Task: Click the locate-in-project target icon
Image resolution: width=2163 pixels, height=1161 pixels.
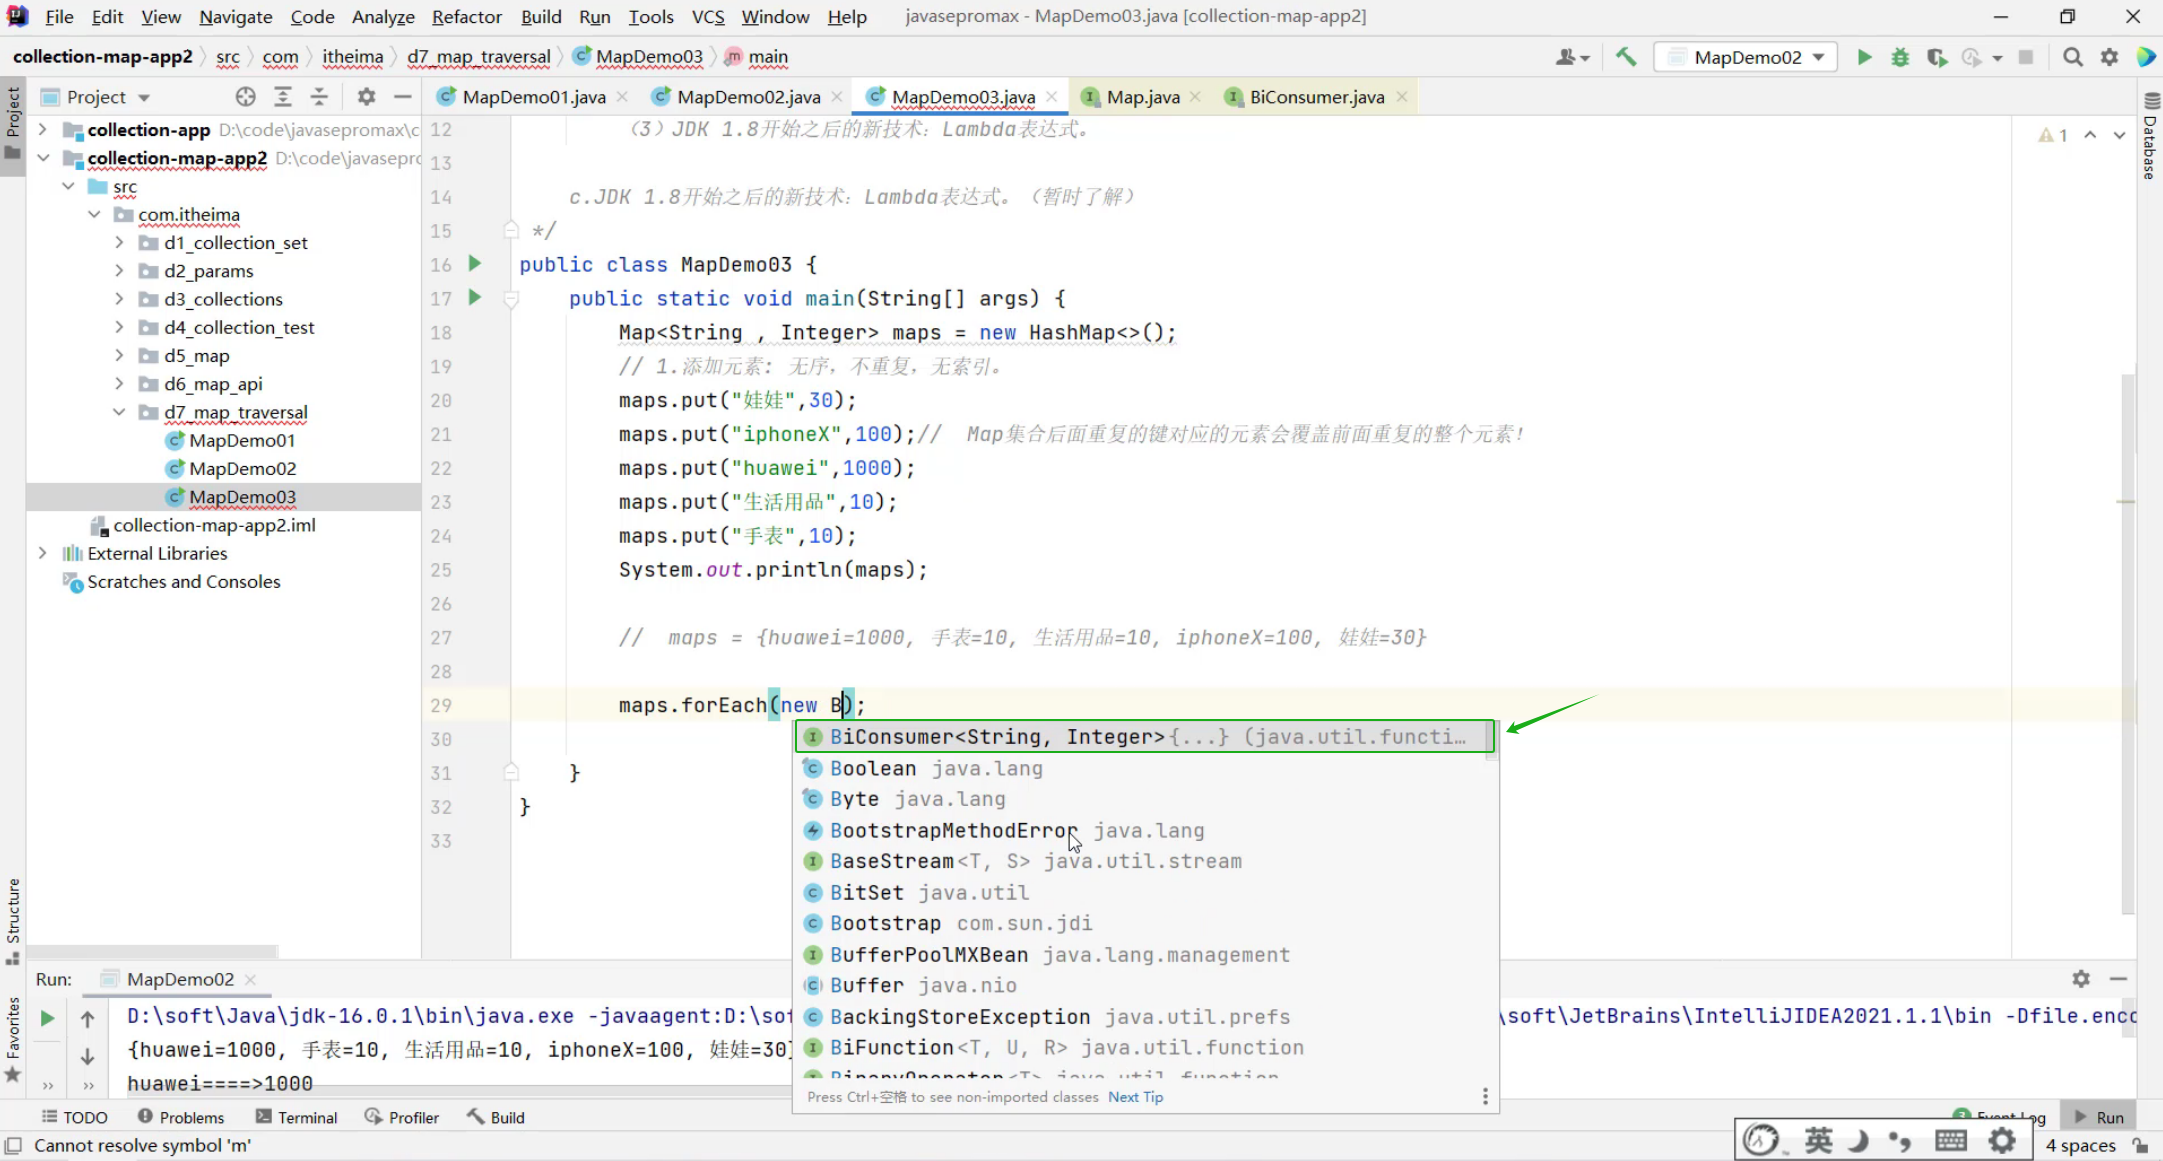Action: 245,96
